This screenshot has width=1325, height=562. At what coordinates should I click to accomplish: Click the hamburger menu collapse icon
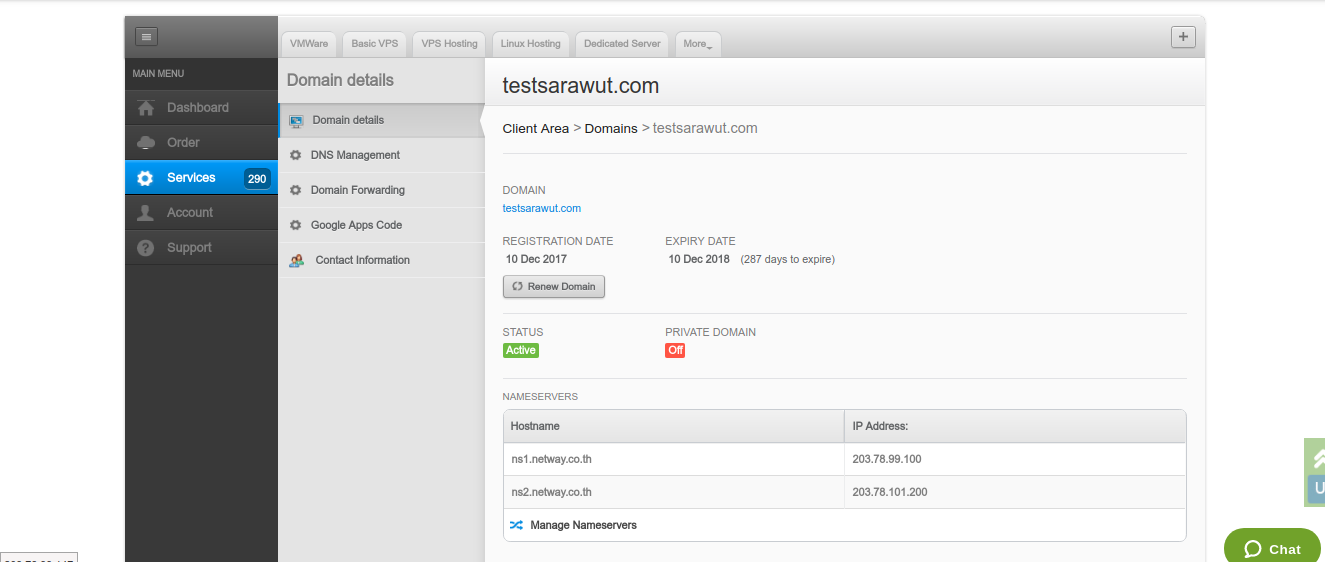pyautogui.click(x=147, y=37)
